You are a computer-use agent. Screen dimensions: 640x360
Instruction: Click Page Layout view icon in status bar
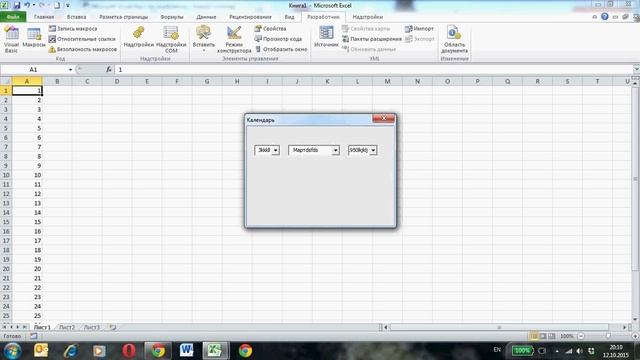point(543,336)
